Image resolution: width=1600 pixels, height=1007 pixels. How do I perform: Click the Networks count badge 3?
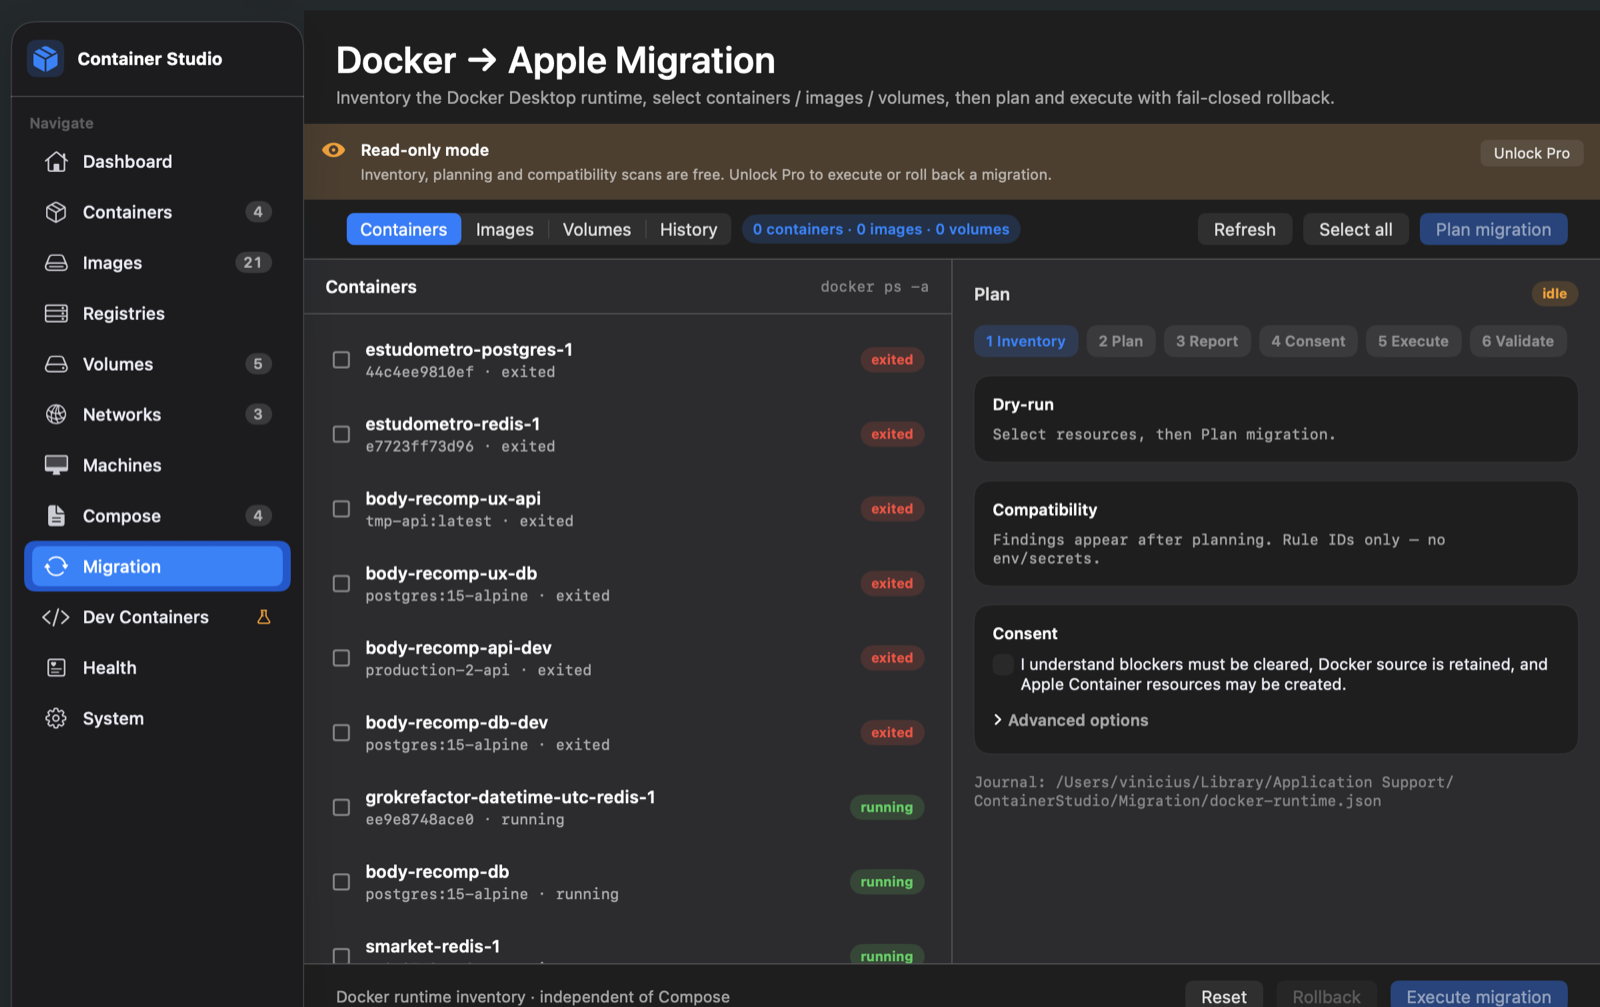pos(258,414)
